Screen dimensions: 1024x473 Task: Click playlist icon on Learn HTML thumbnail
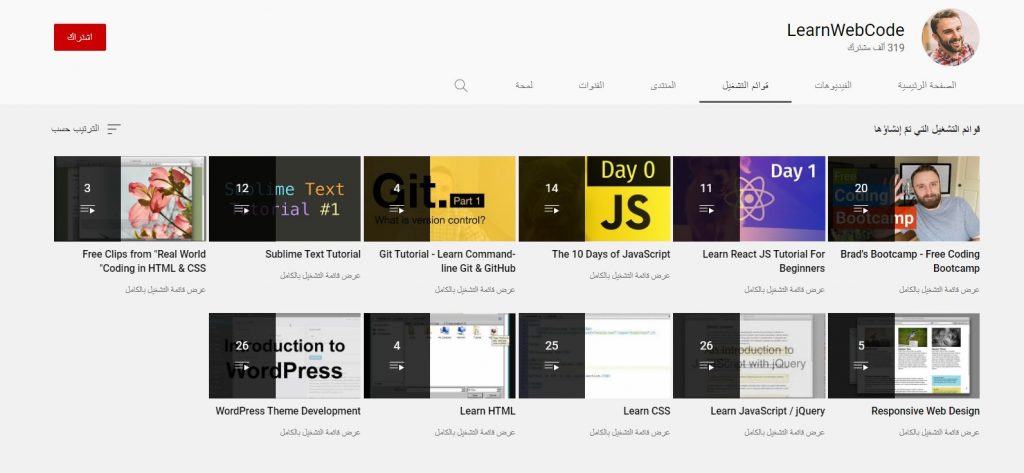click(x=397, y=367)
